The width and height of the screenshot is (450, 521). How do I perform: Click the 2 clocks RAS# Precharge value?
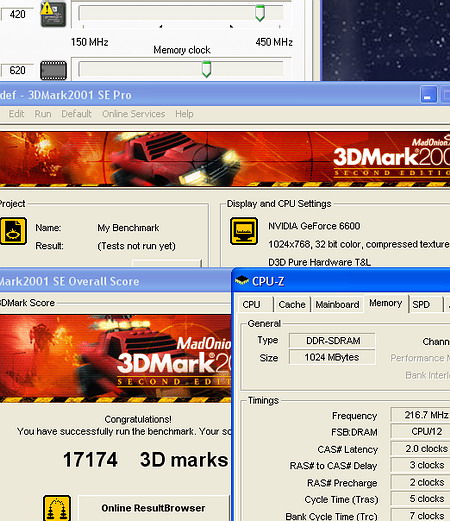pos(420,482)
